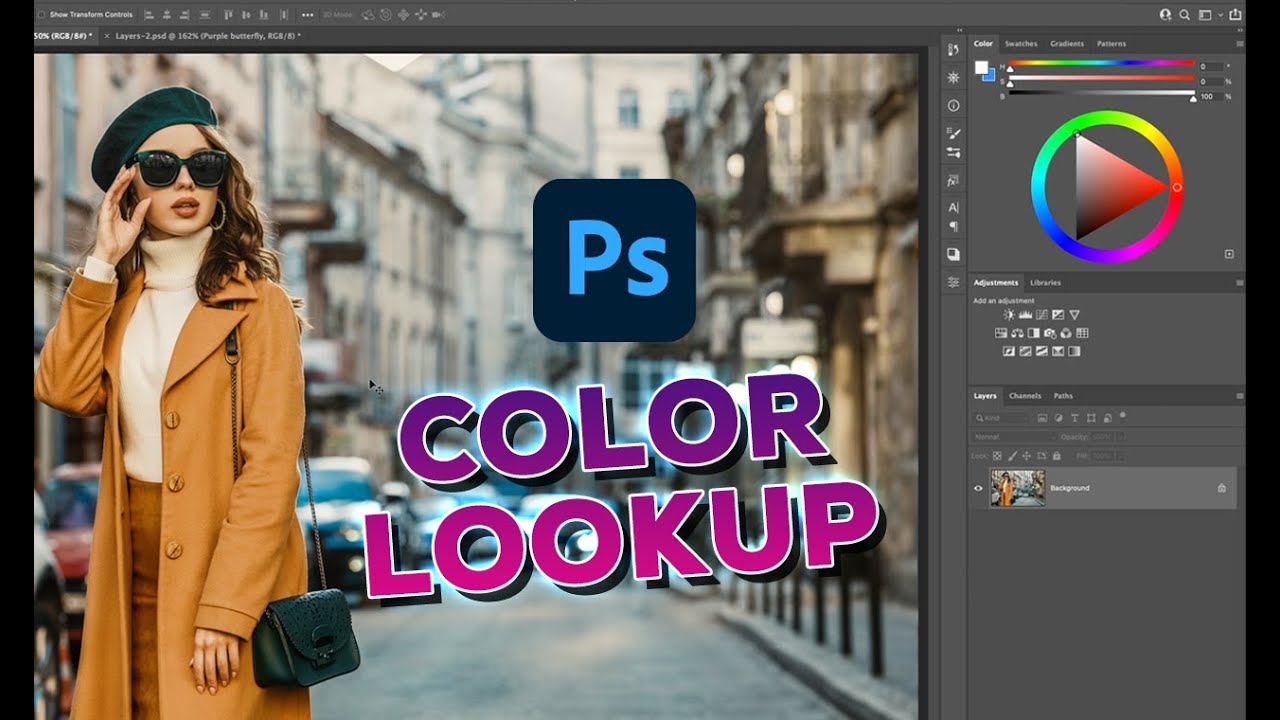Add a Posterize adjustment
Viewport: 1280px width, 720px height.
click(1025, 351)
